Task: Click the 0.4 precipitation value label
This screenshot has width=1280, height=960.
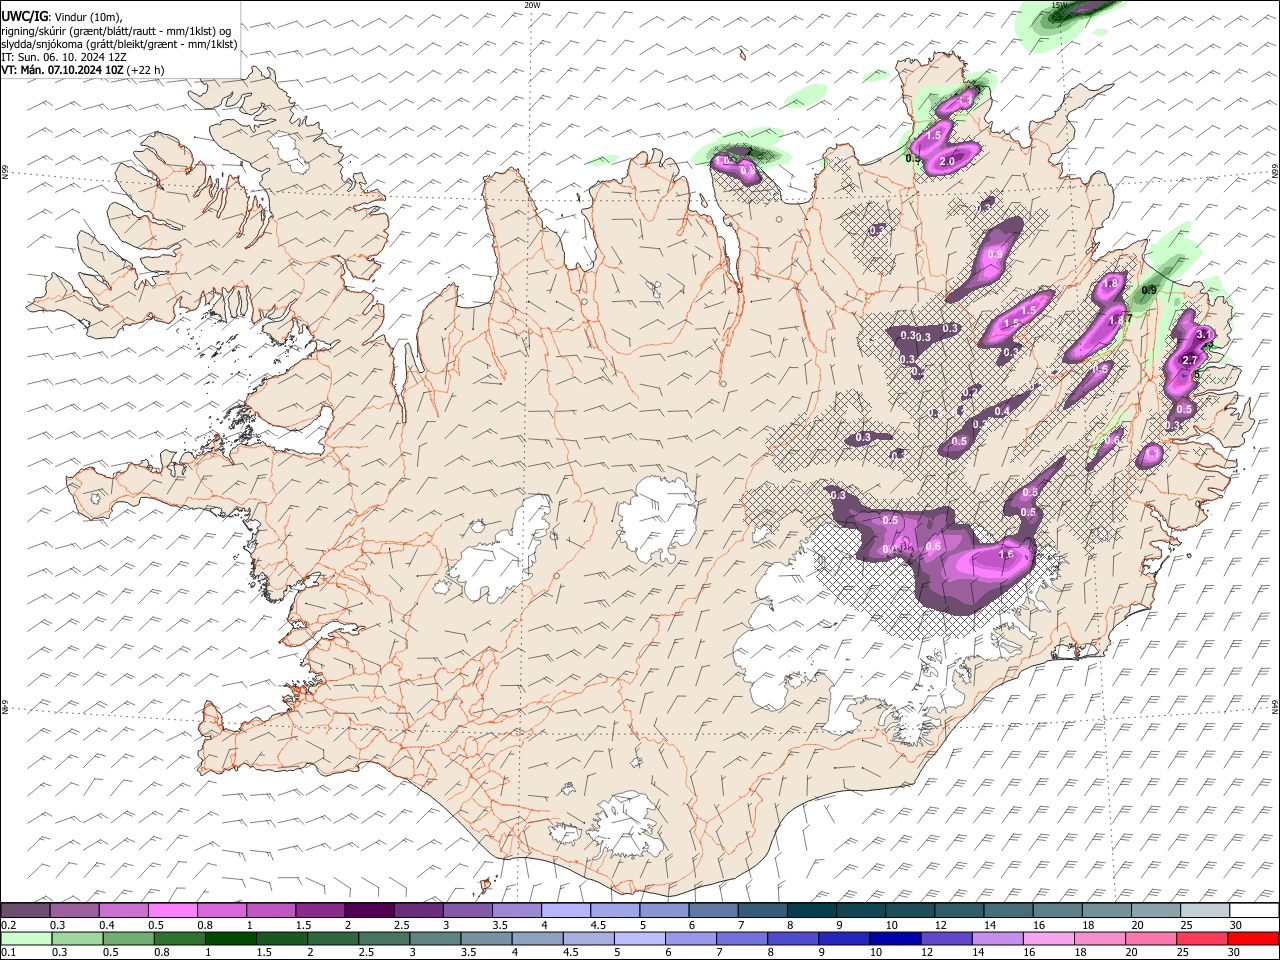Action: 1002,411
